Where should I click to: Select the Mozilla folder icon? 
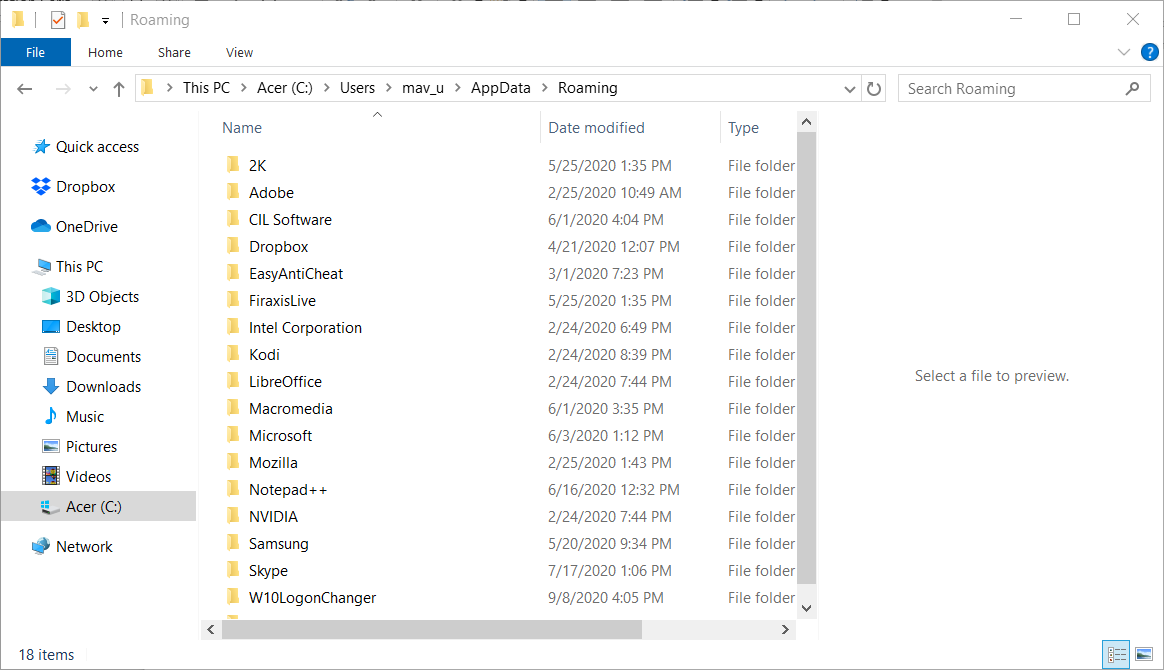tap(233, 462)
